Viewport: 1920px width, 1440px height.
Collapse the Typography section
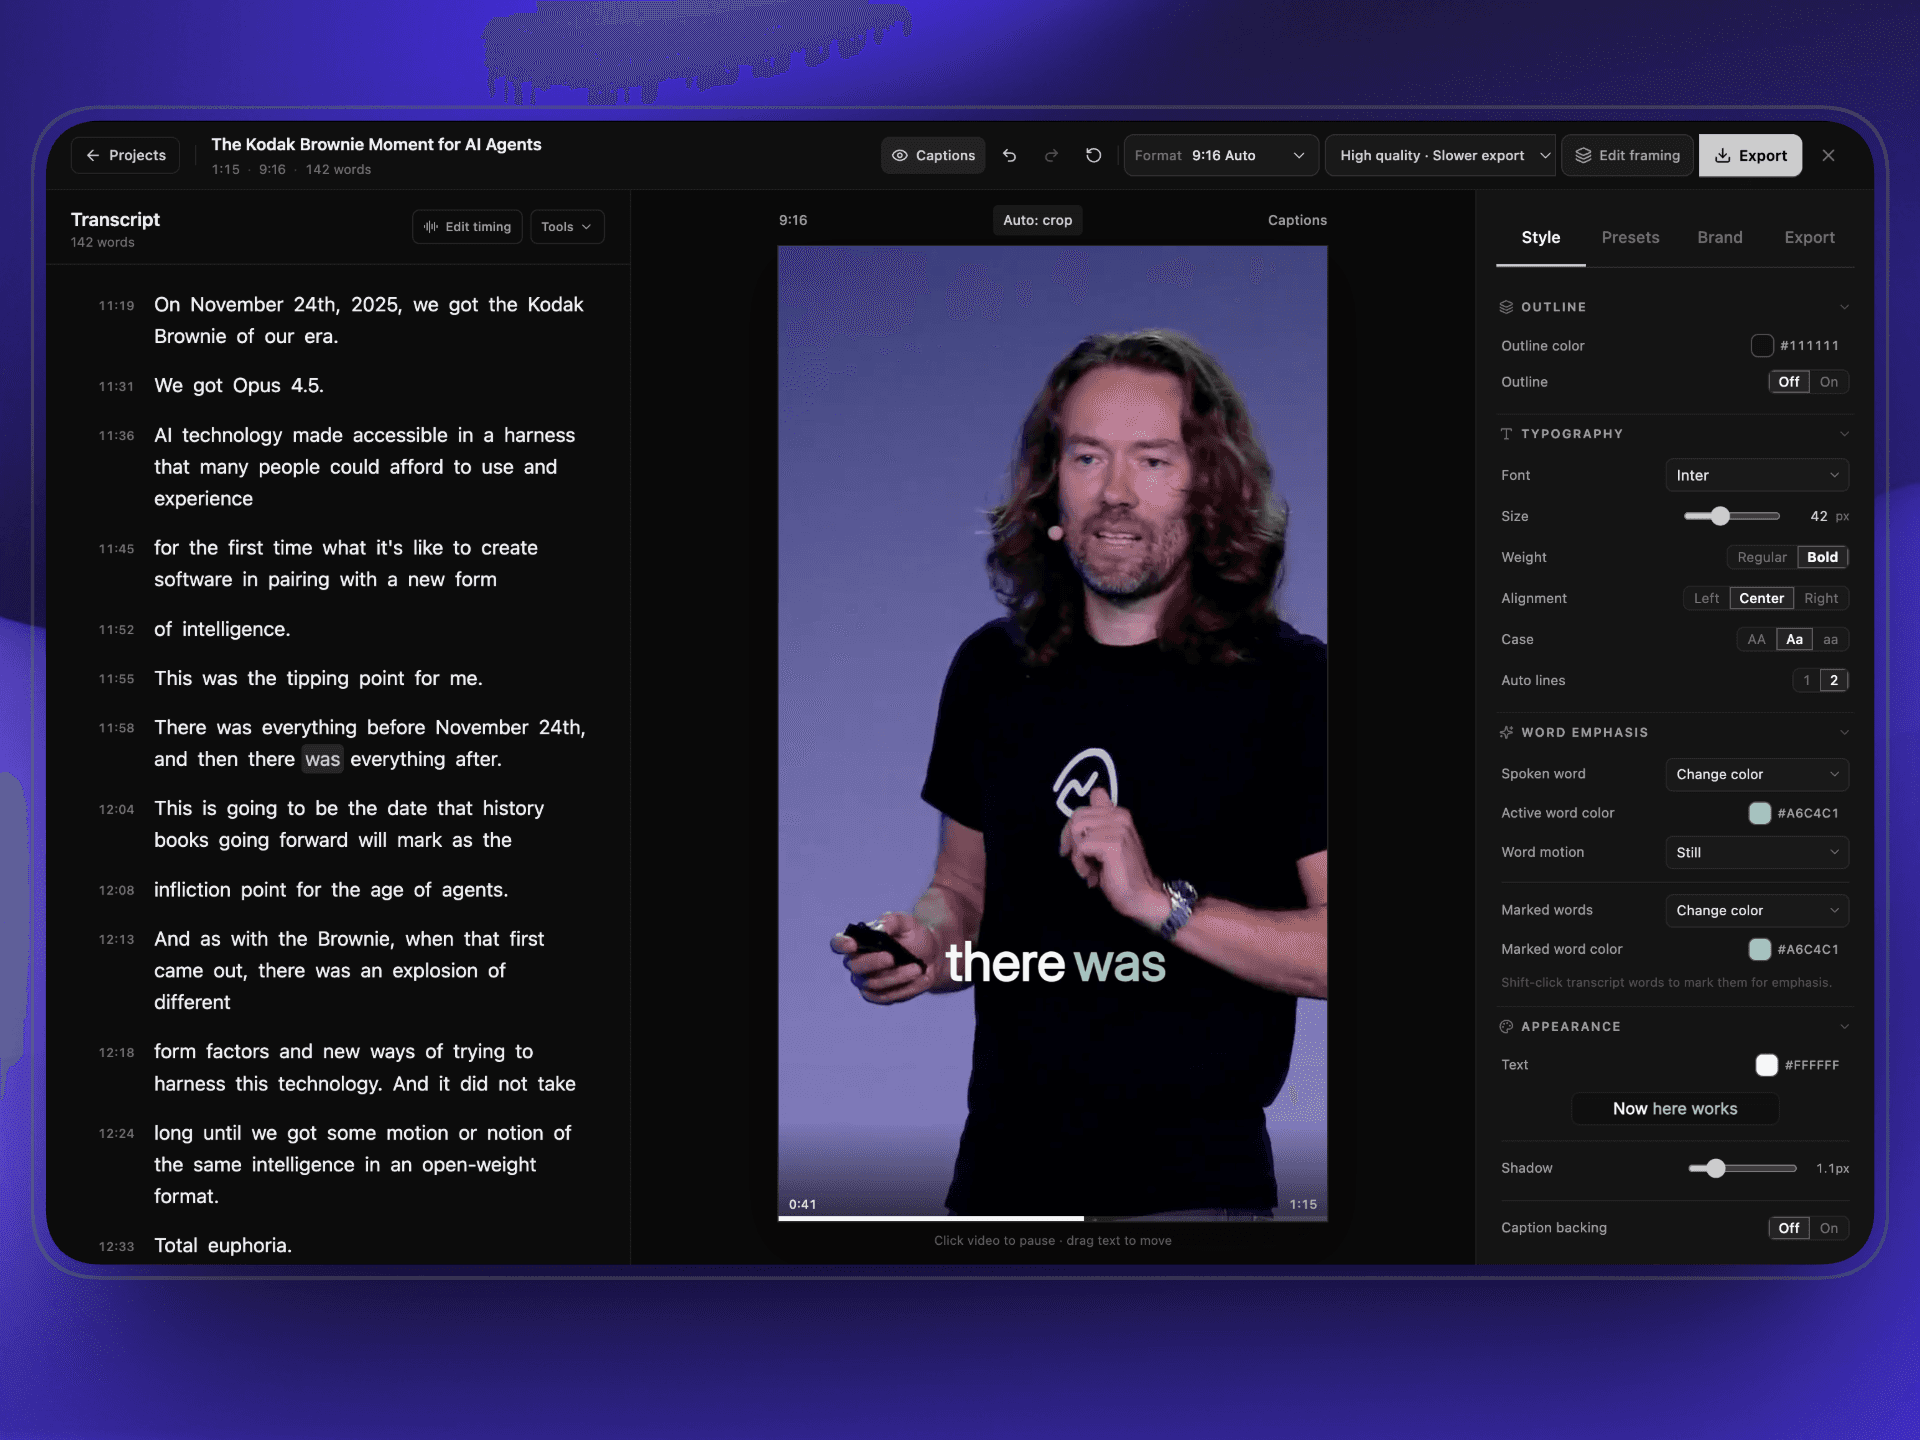(x=1844, y=434)
